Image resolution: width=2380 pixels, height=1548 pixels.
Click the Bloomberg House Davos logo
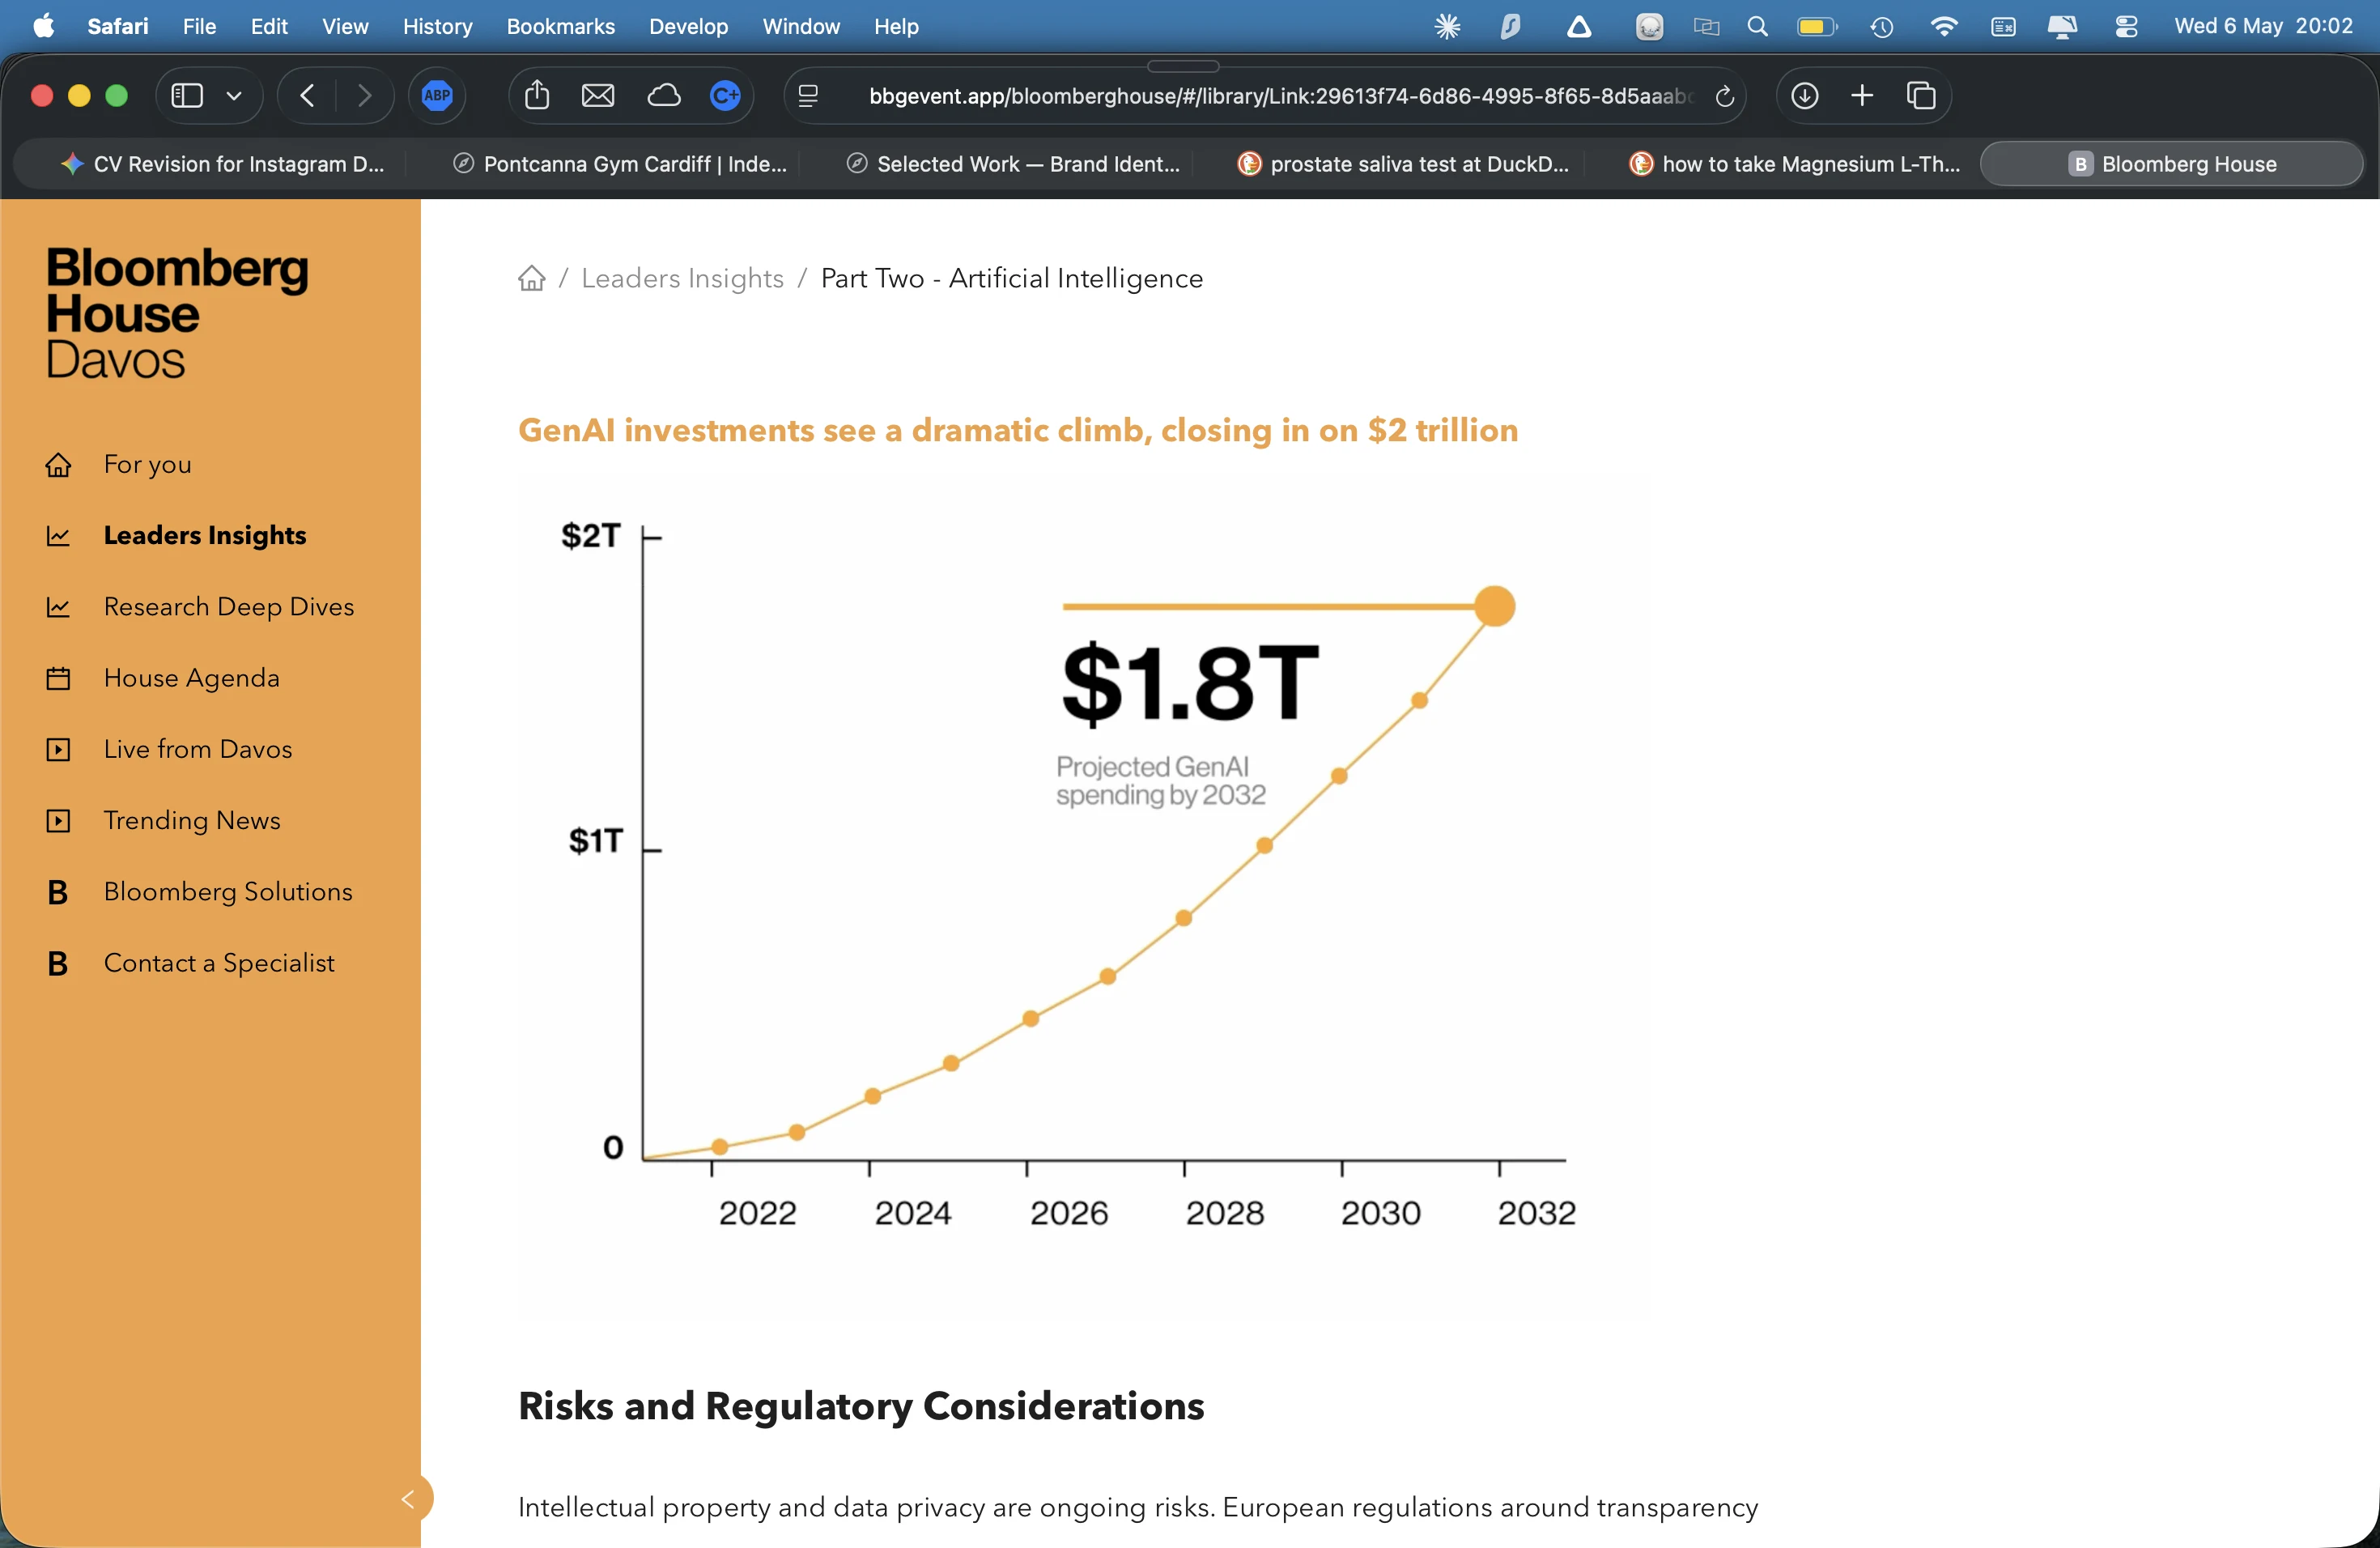[x=177, y=313]
